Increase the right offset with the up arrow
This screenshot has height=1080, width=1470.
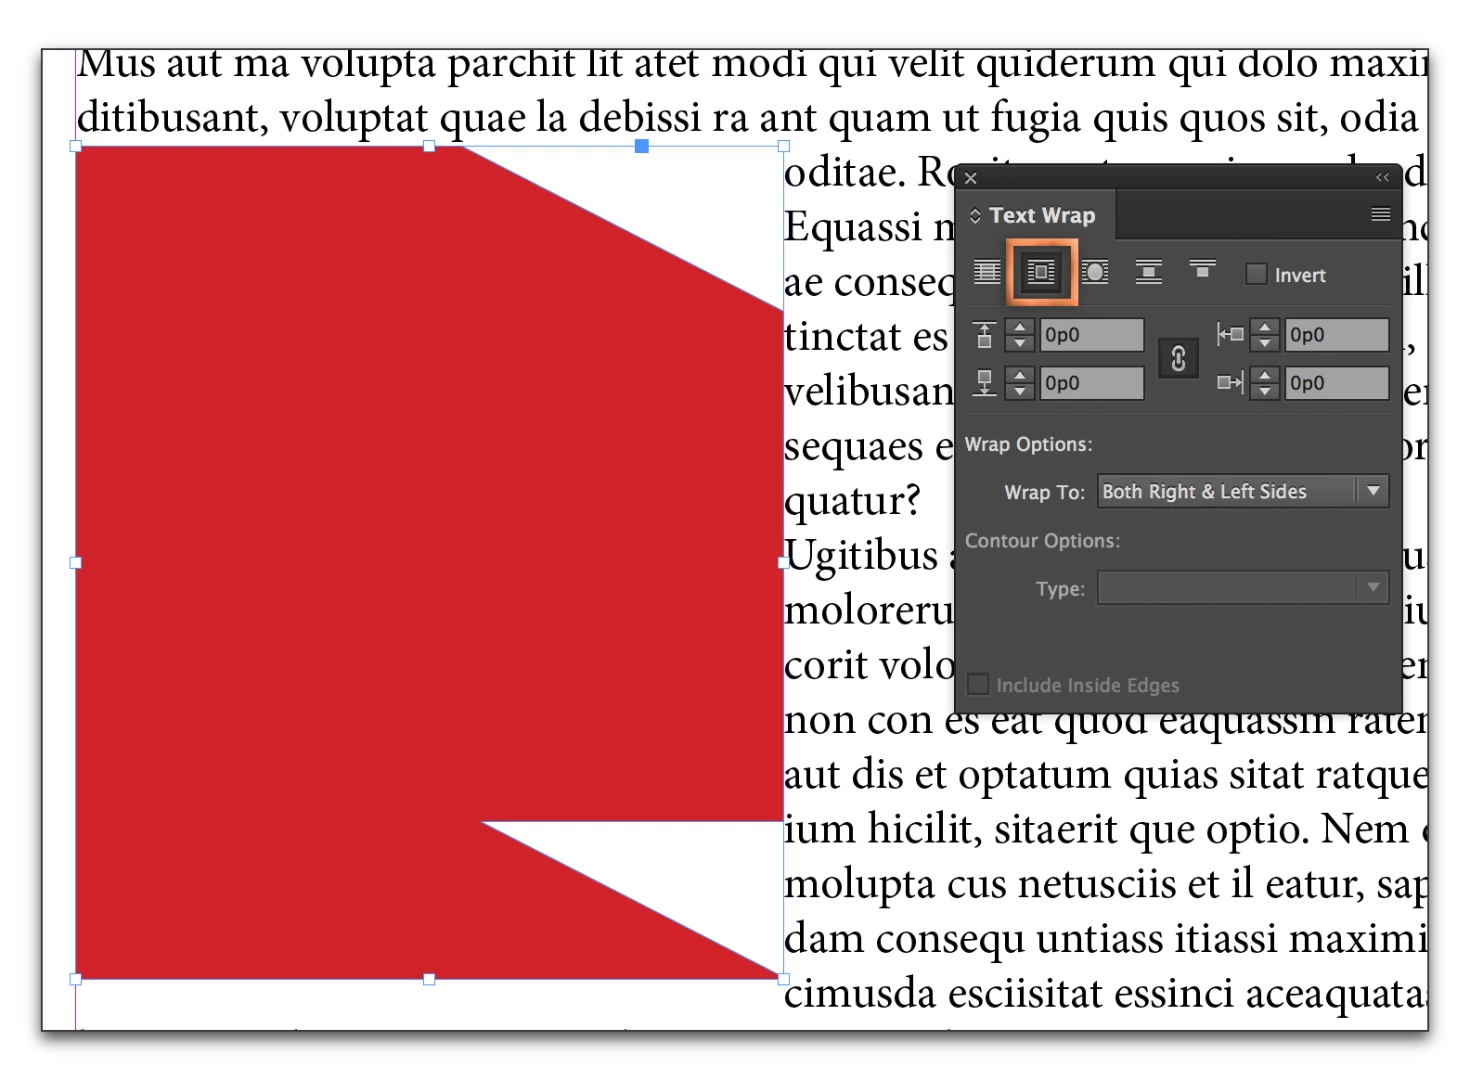pyautogui.click(x=1265, y=375)
